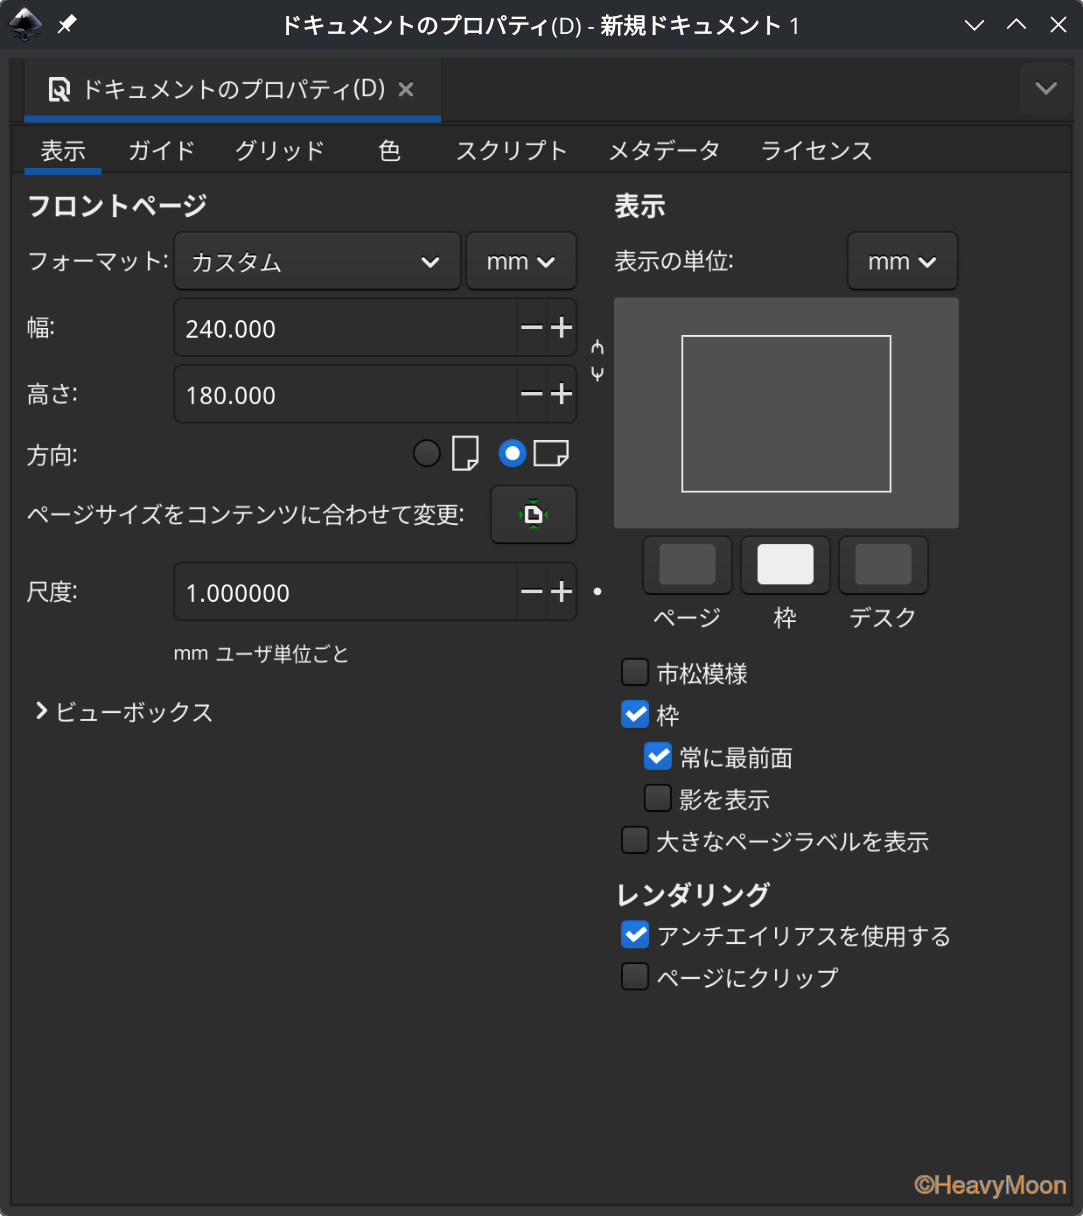Enable the 市松模様 checkerboard checkbox
Image resolution: width=1083 pixels, height=1216 pixels.
tap(635, 673)
